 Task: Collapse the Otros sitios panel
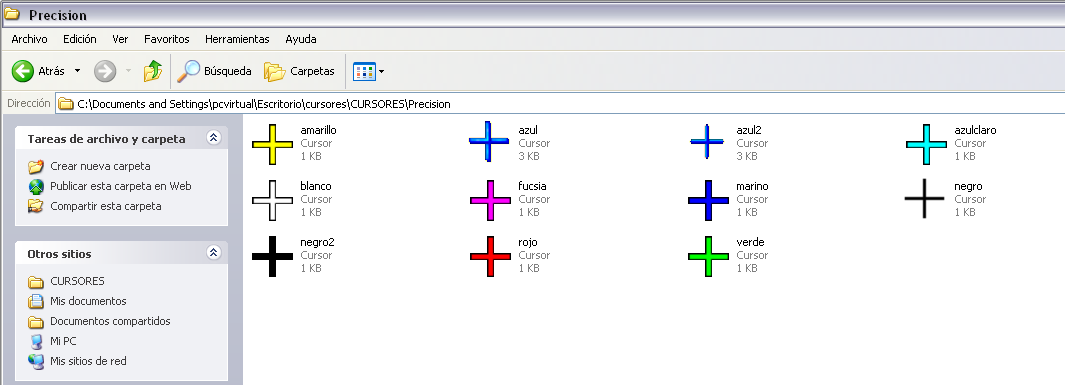(x=213, y=253)
